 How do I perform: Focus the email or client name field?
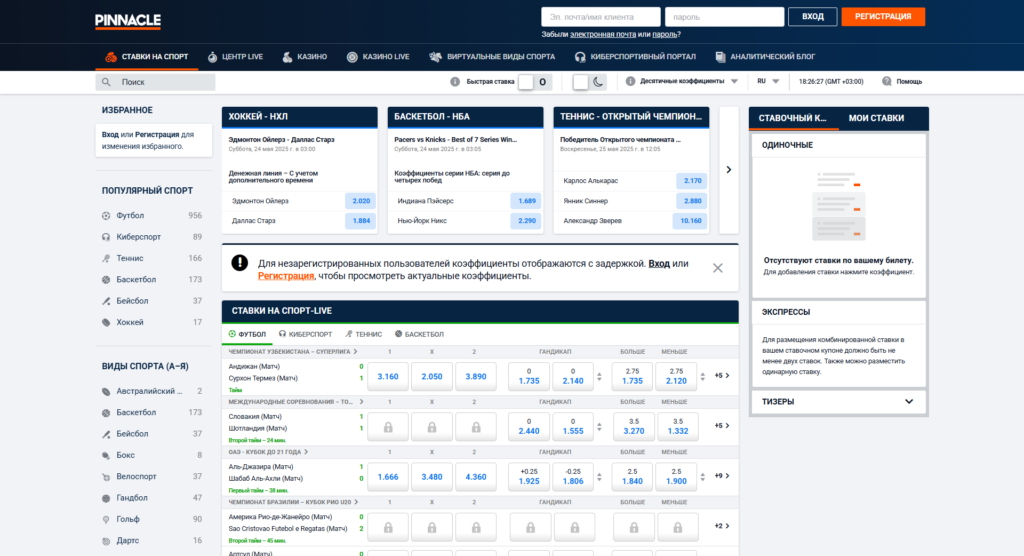click(600, 17)
